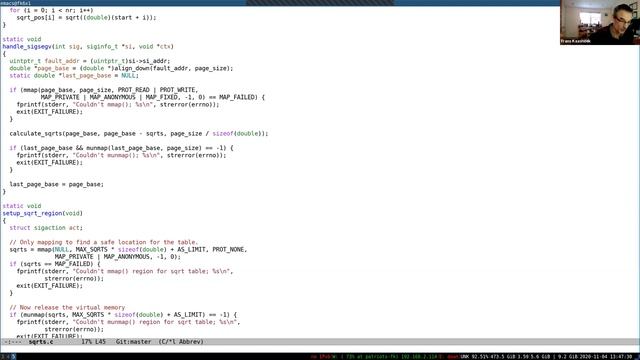The width and height of the screenshot is (640, 360).
Task: Place cursor on setup_sqrt_region function name
Action: point(32,213)
